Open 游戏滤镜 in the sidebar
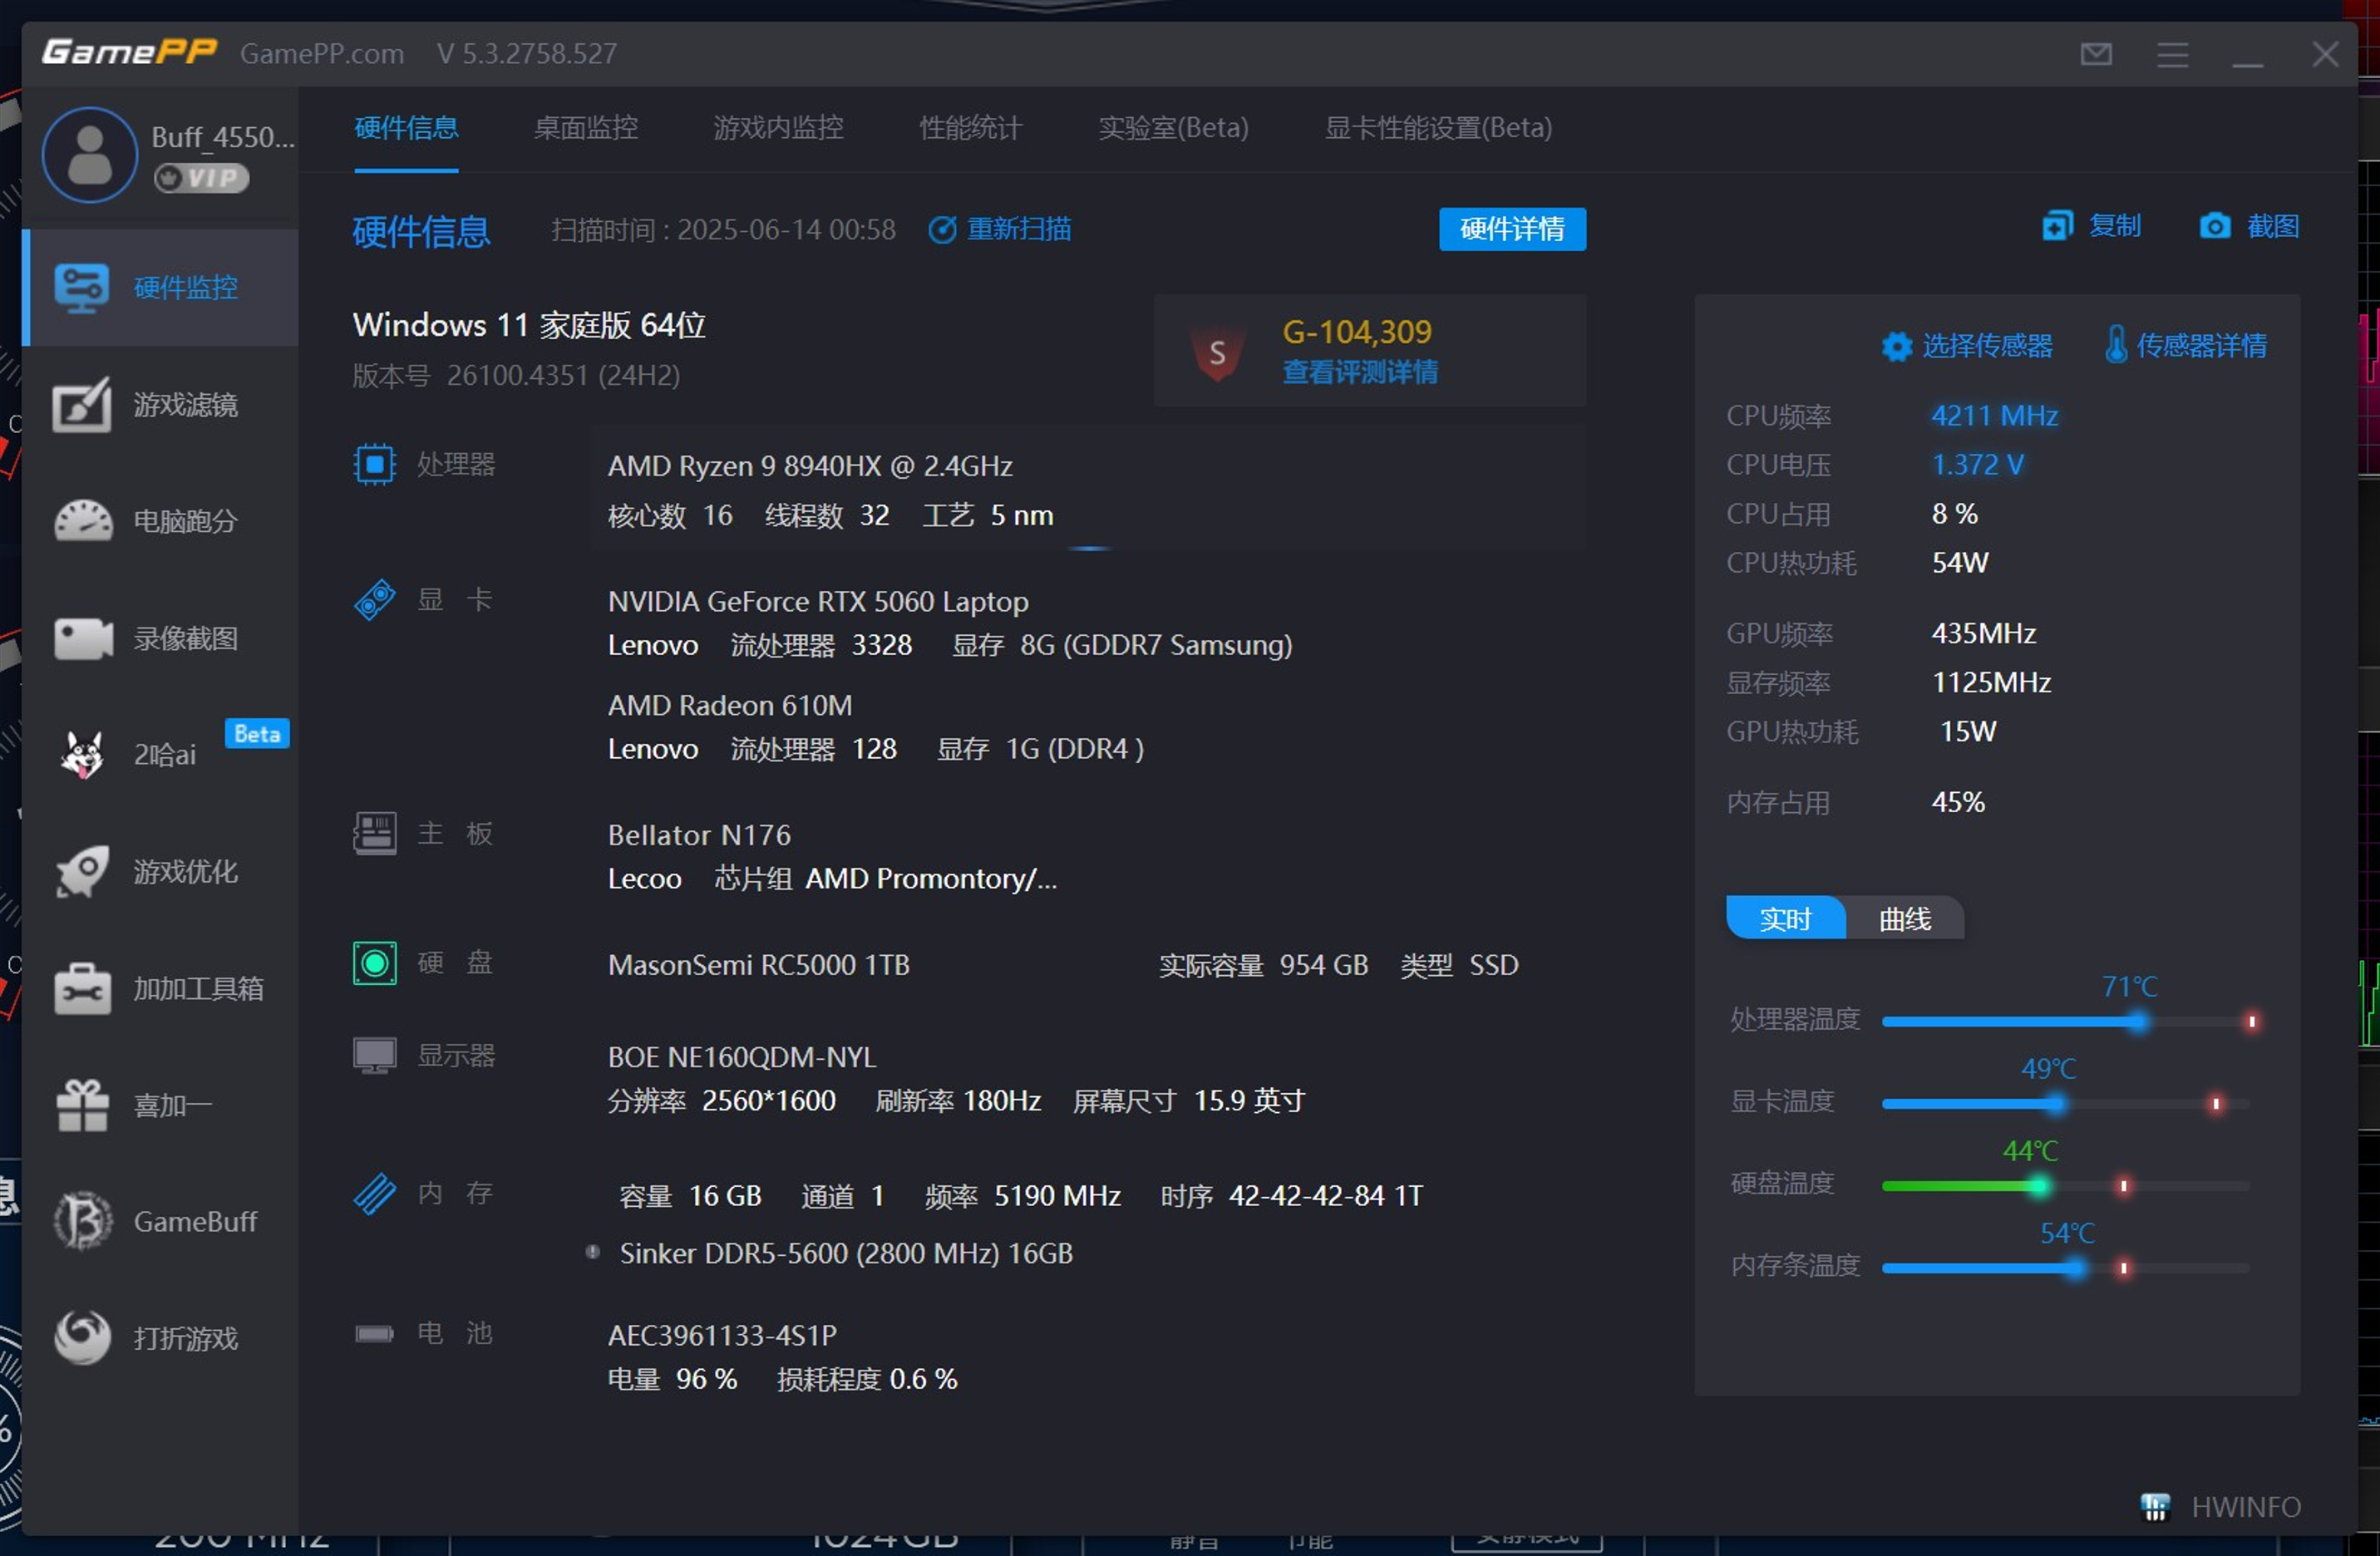The width and height of the screenshot is (2380, 1556). coord(160,405)
